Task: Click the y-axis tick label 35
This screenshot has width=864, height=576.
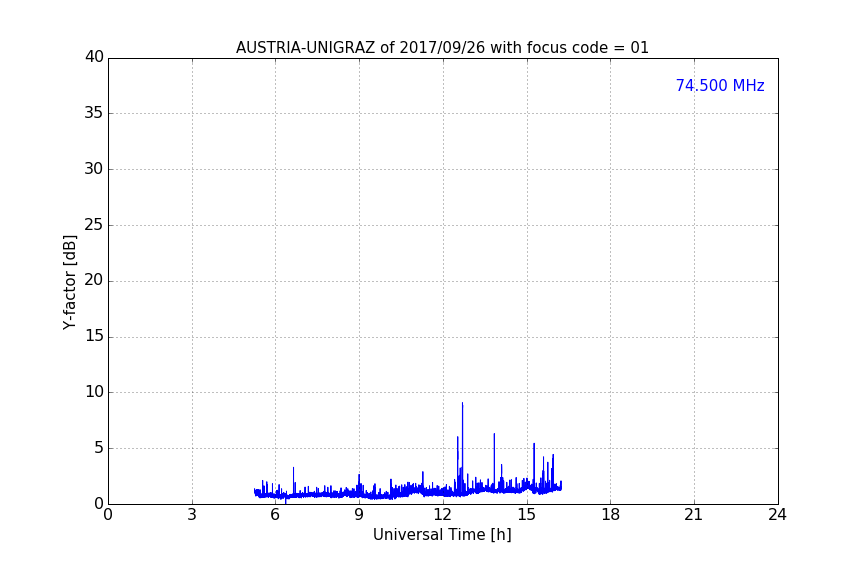Action: [94, 113]
